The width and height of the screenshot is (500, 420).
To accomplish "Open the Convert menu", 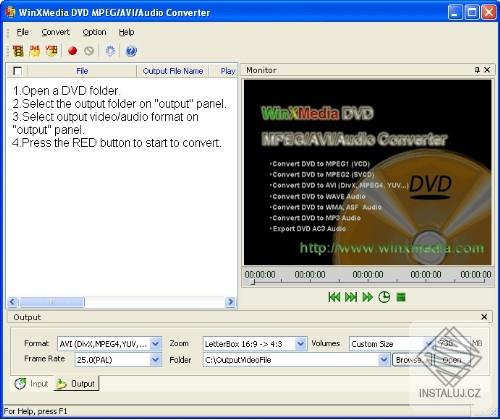I will pyautogui.click(x=56, y=32).
